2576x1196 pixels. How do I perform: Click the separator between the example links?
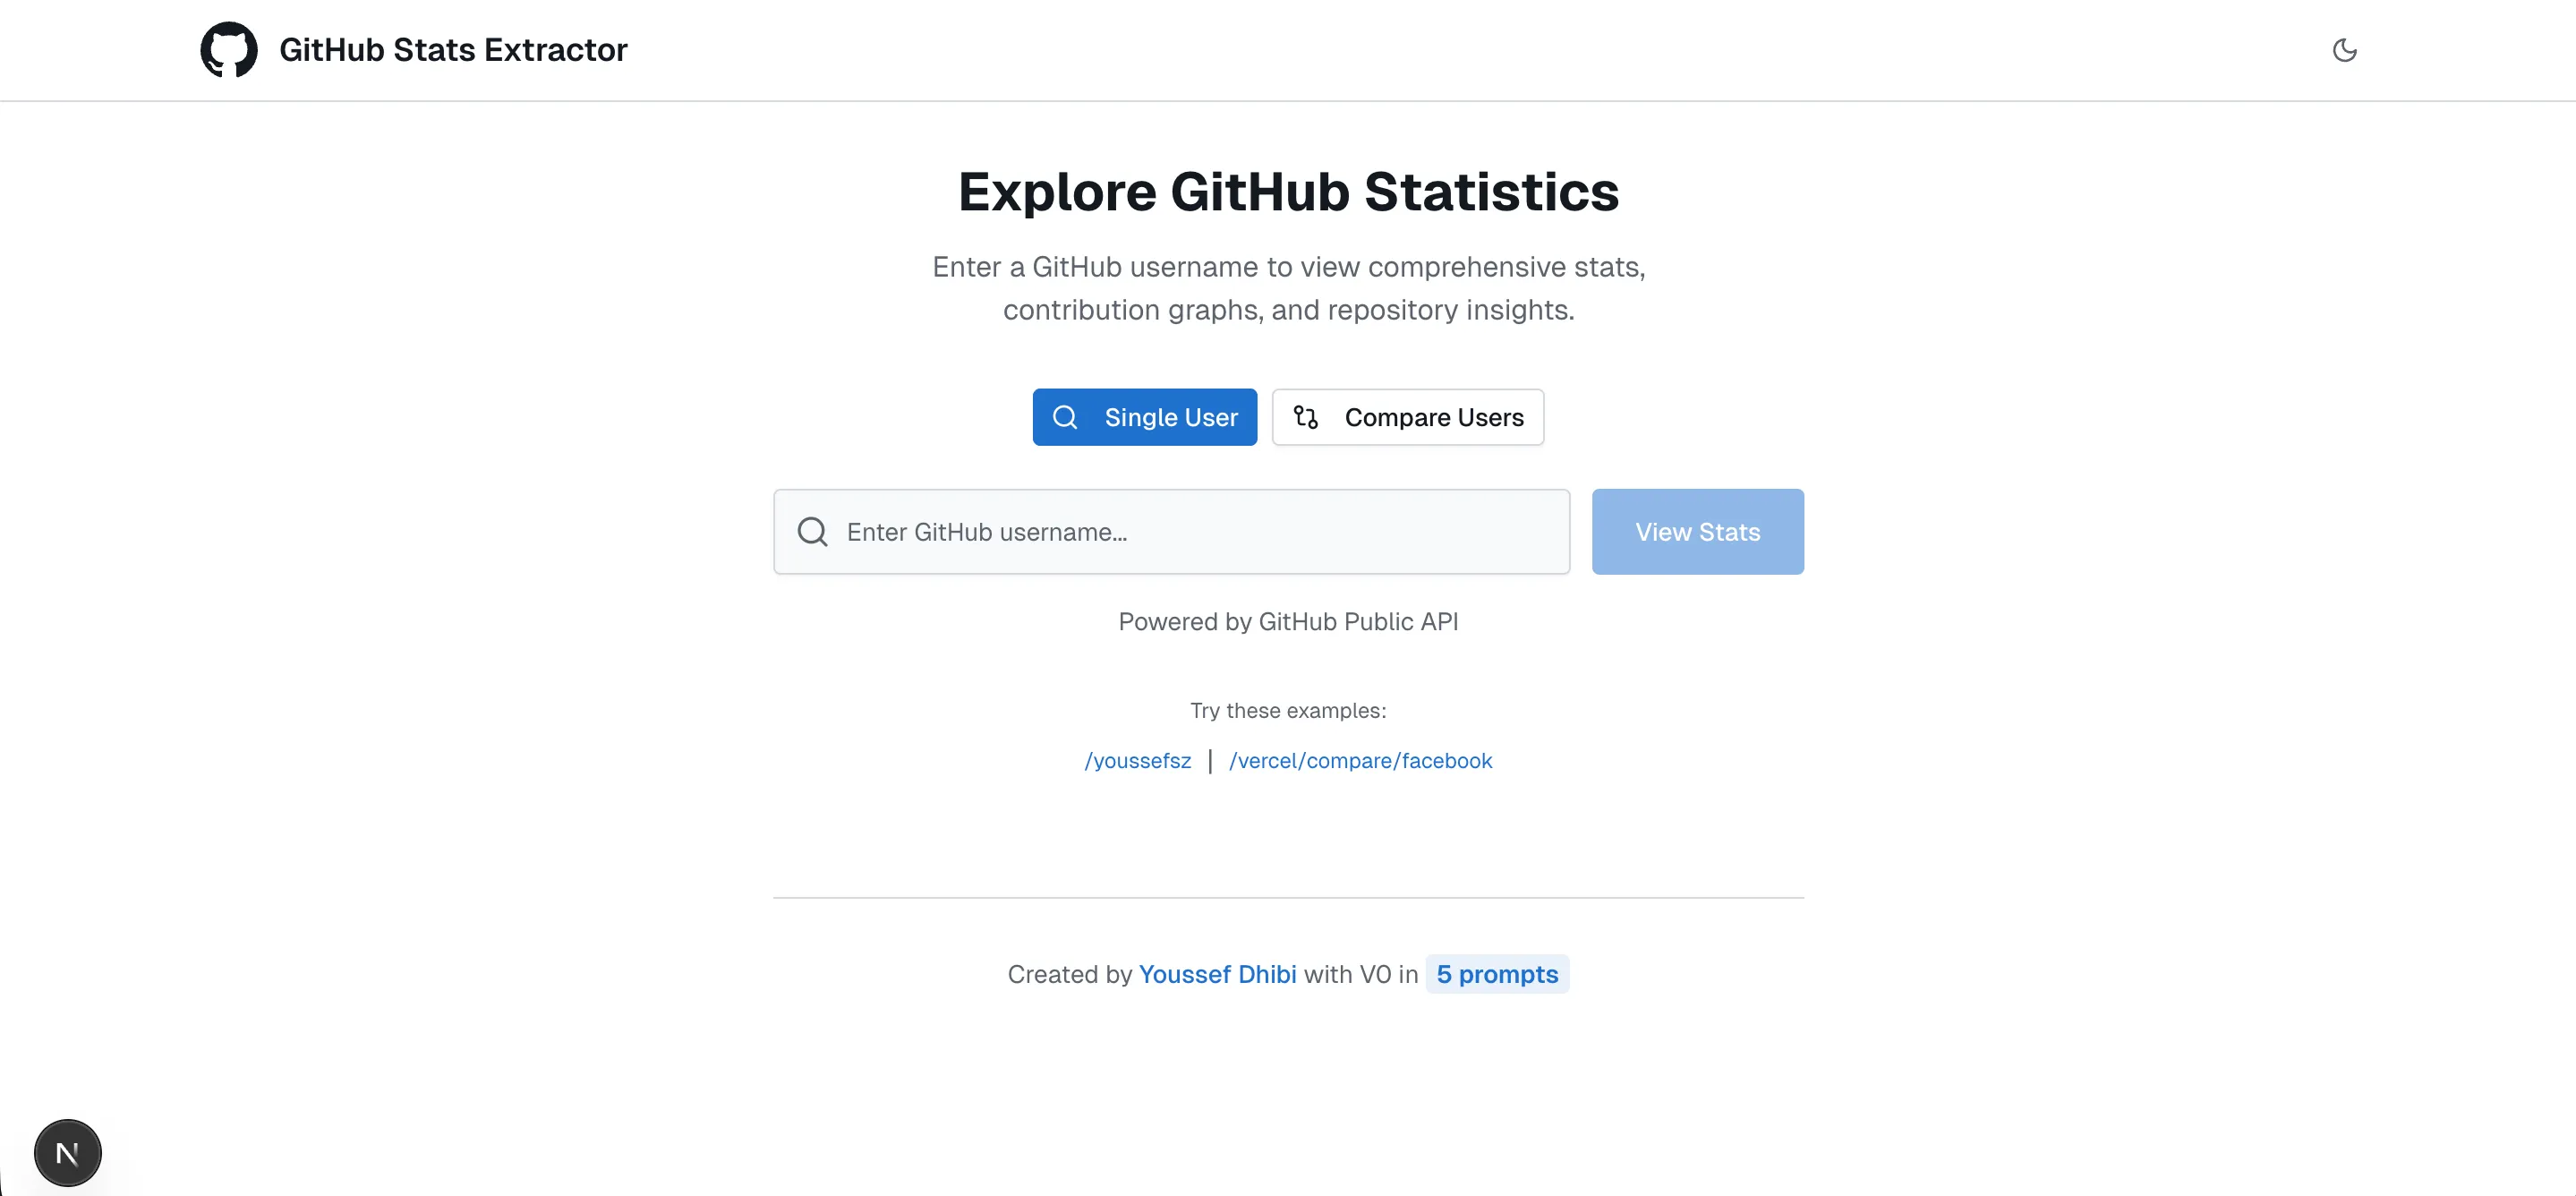(x=1210, y=760)
